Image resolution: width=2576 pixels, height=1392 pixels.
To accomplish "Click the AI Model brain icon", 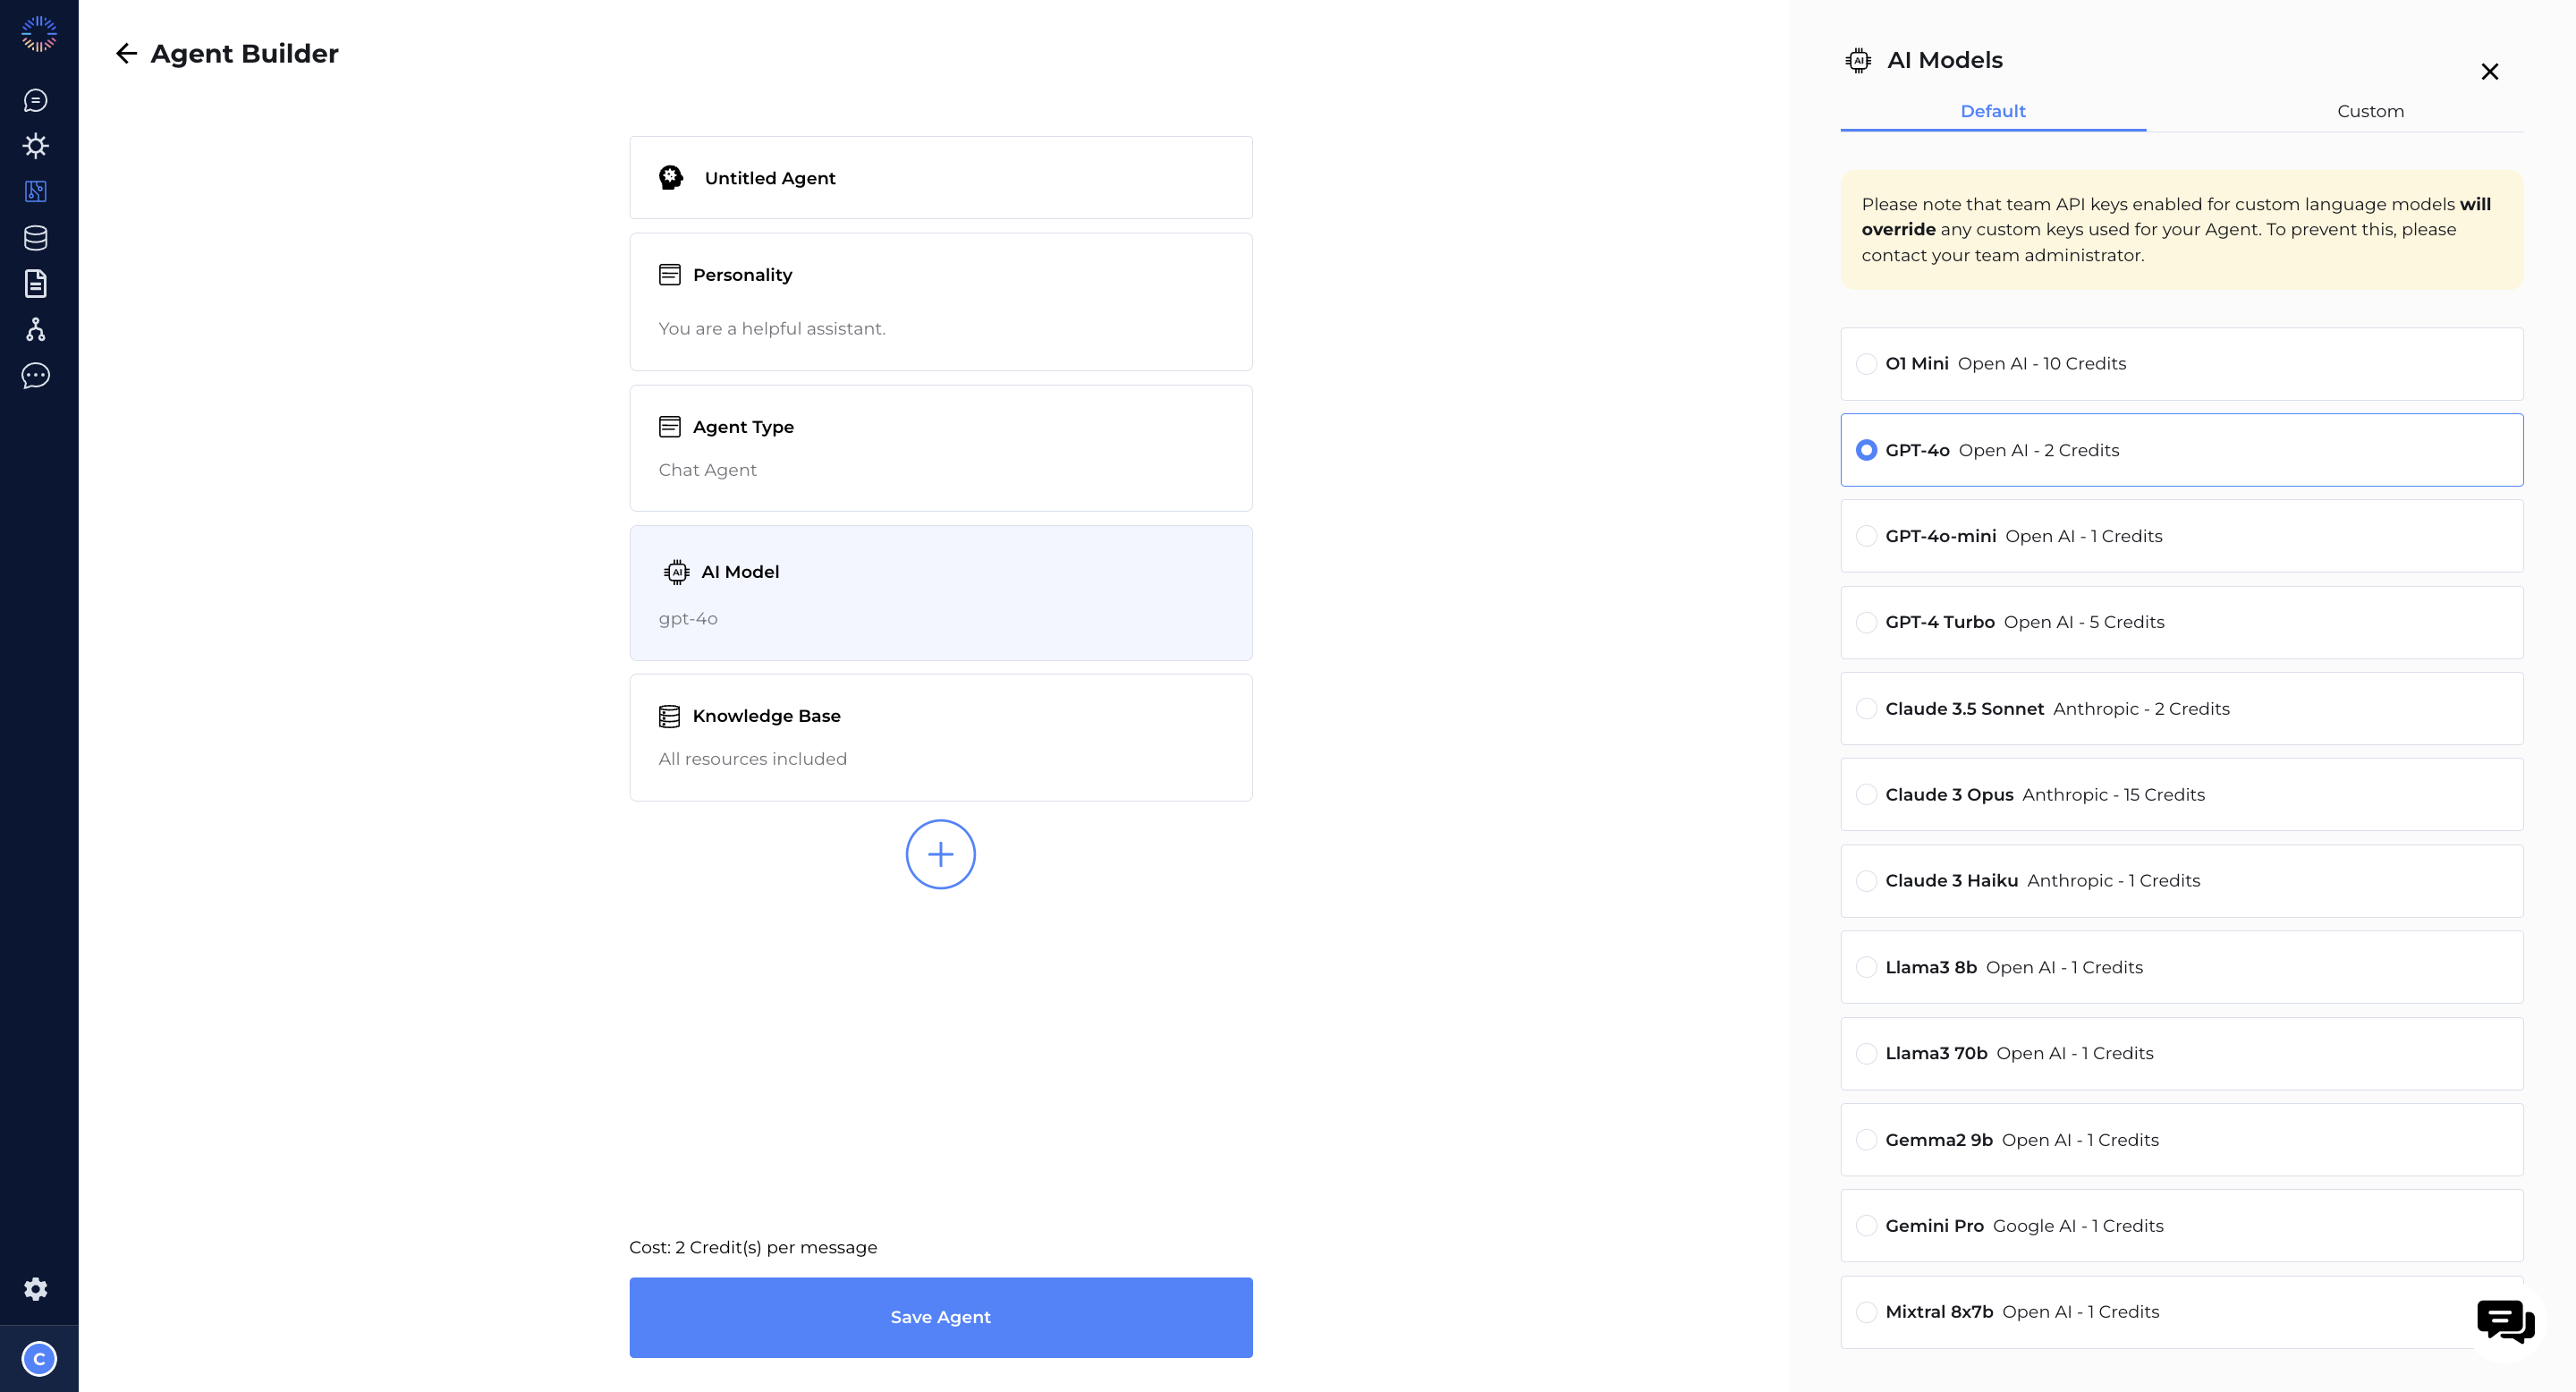I will point(675,571).
